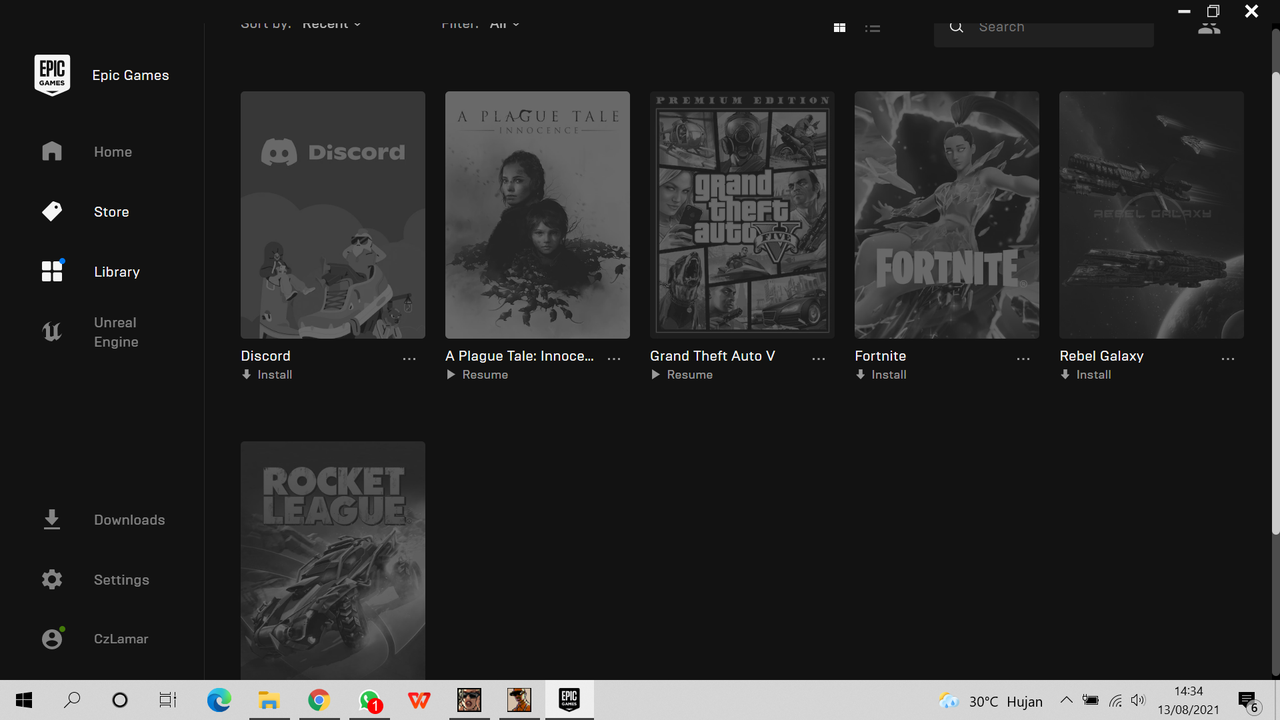This screenshot has height=720, width=1280.
Task: Open the Discord options ellipsis menu
Action: [x=409, y=358]
